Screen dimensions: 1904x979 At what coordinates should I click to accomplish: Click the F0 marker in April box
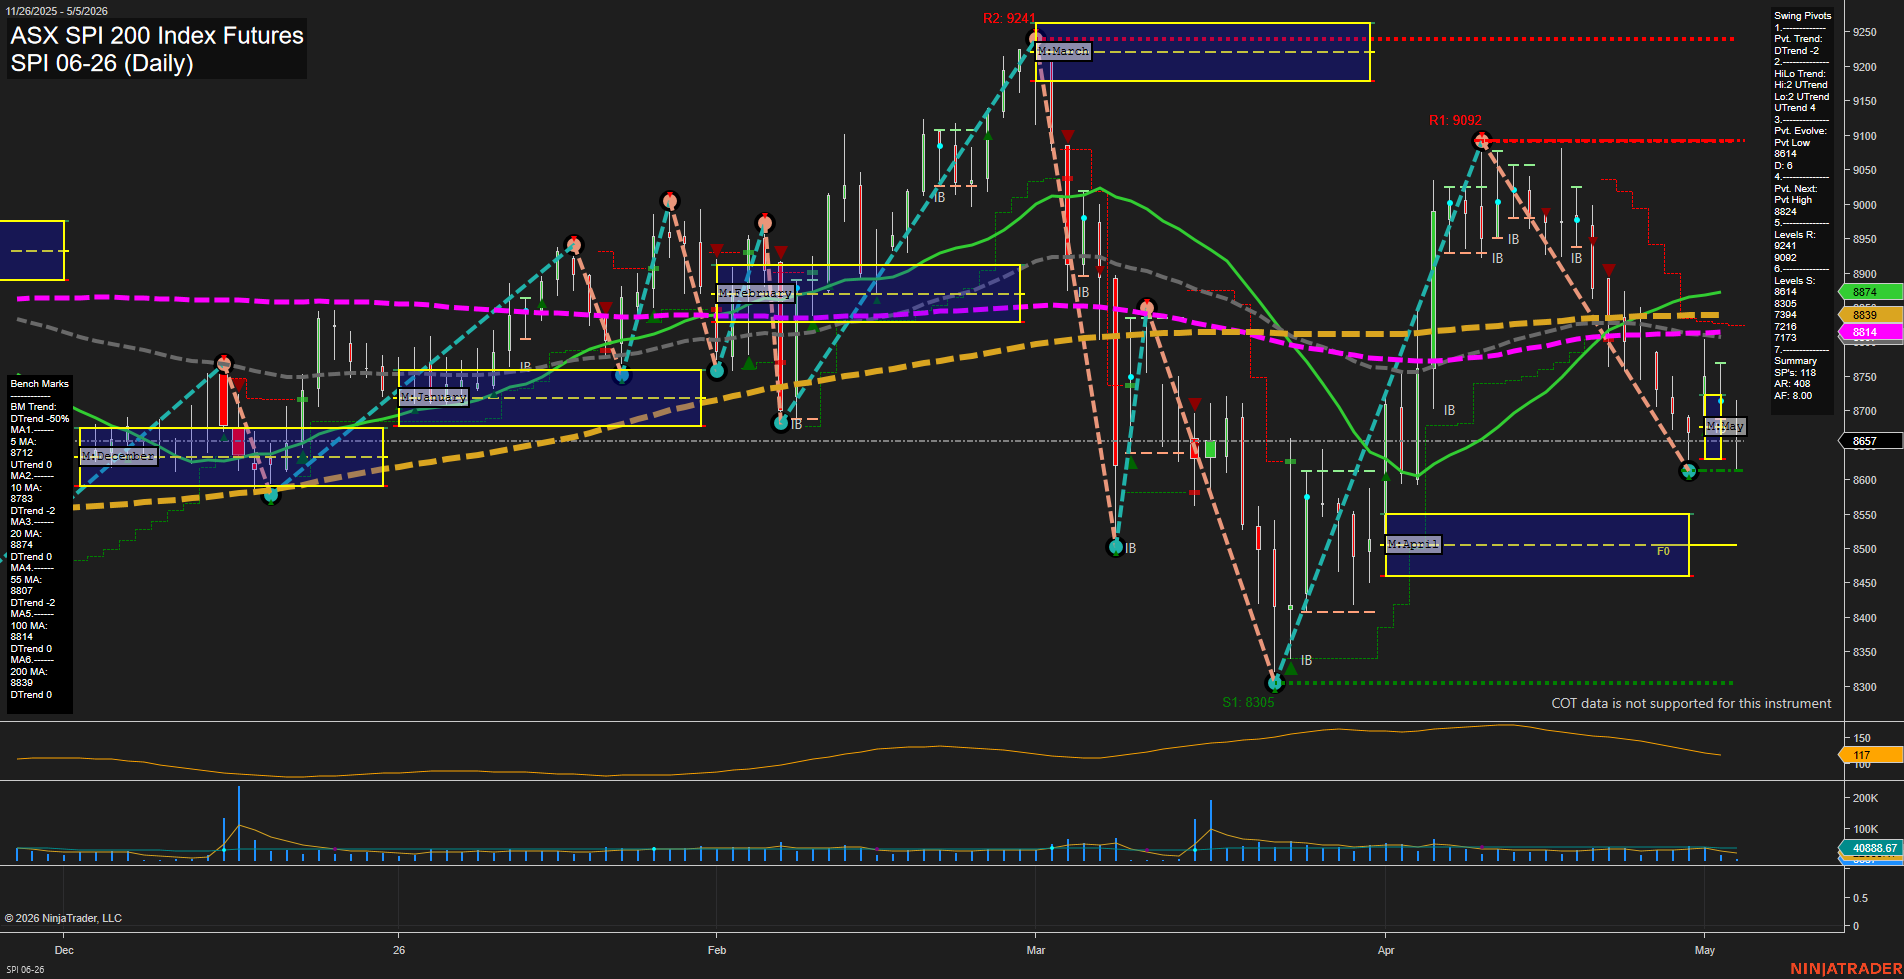(x=1663, y=551)
